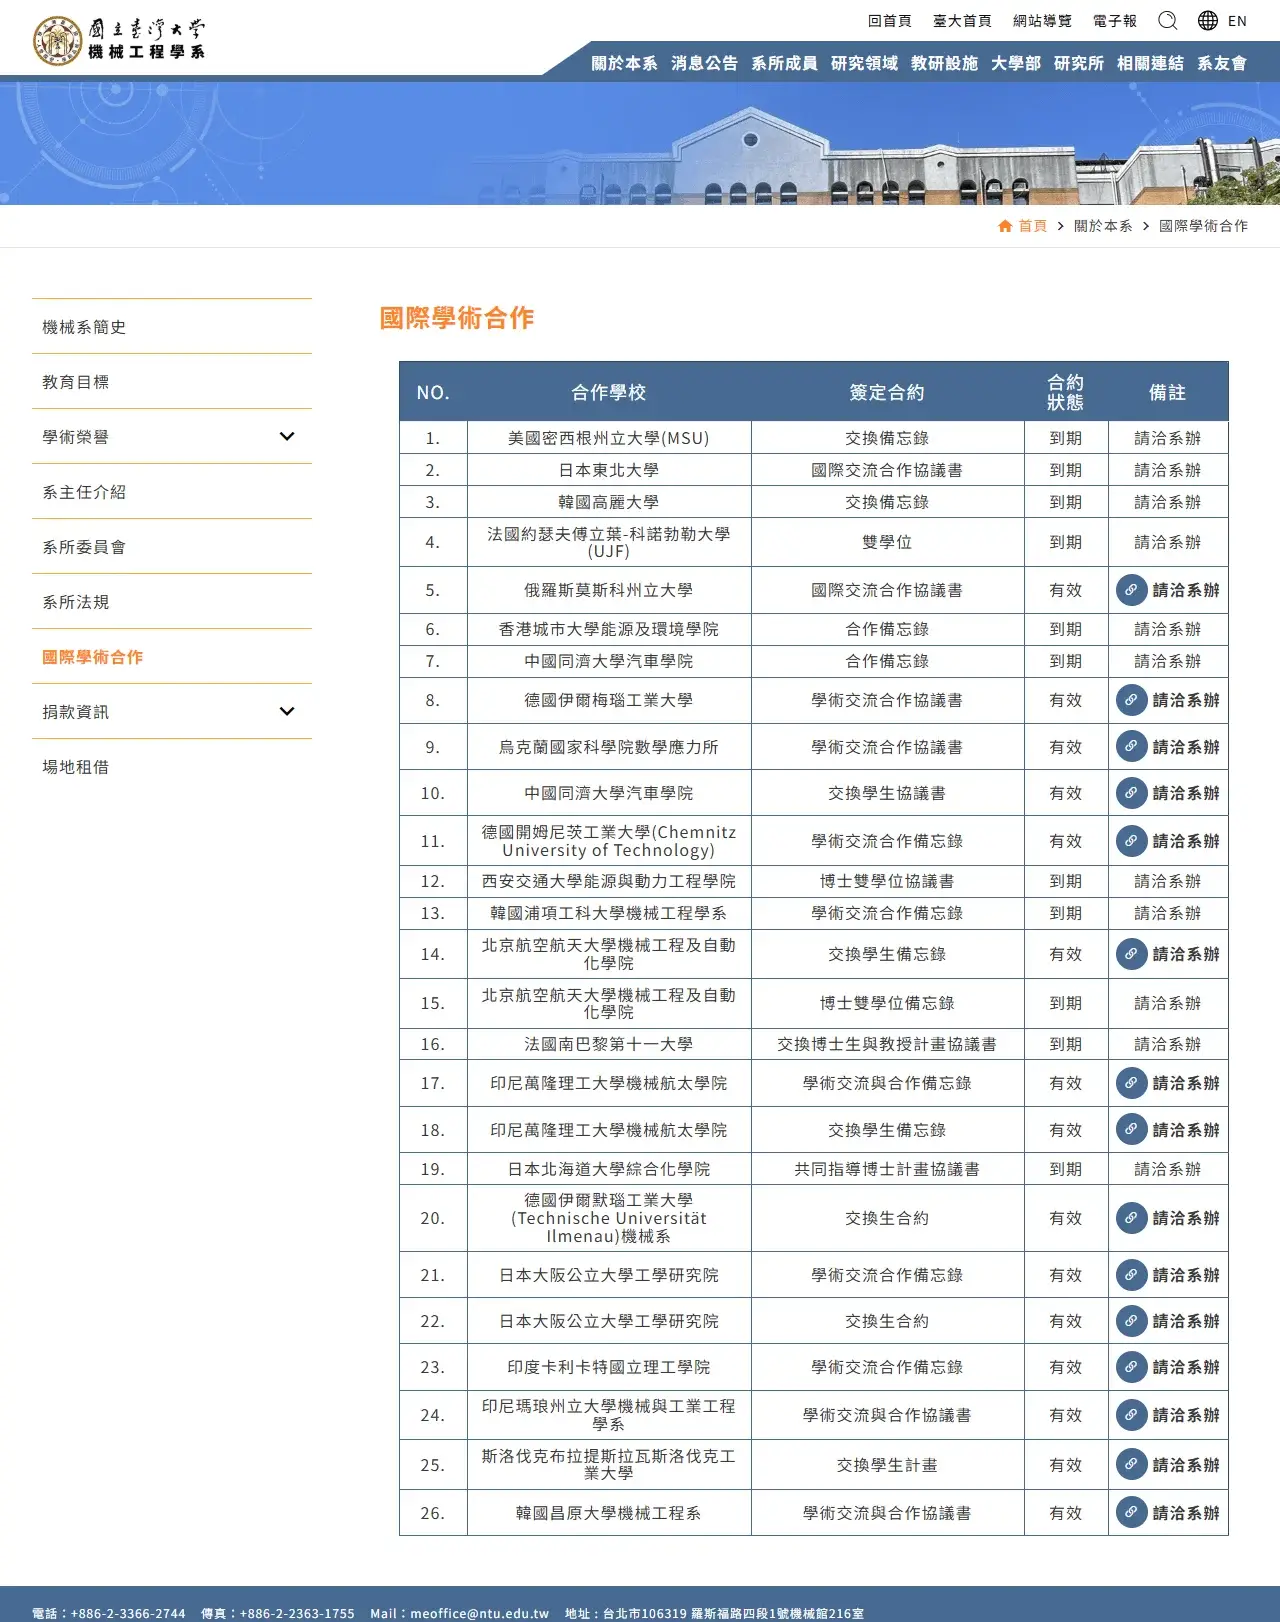This screenshot has height=1622, width=1280.
Task: Click 國際學術合作 breadcrumb text
Action: (x=1203, y=226)
